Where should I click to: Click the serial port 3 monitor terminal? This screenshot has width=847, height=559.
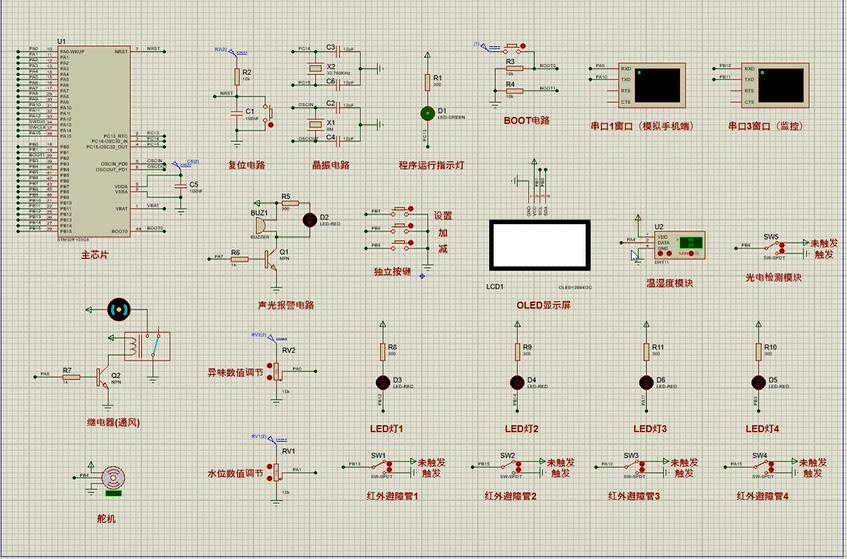click(x=775, y=85)
